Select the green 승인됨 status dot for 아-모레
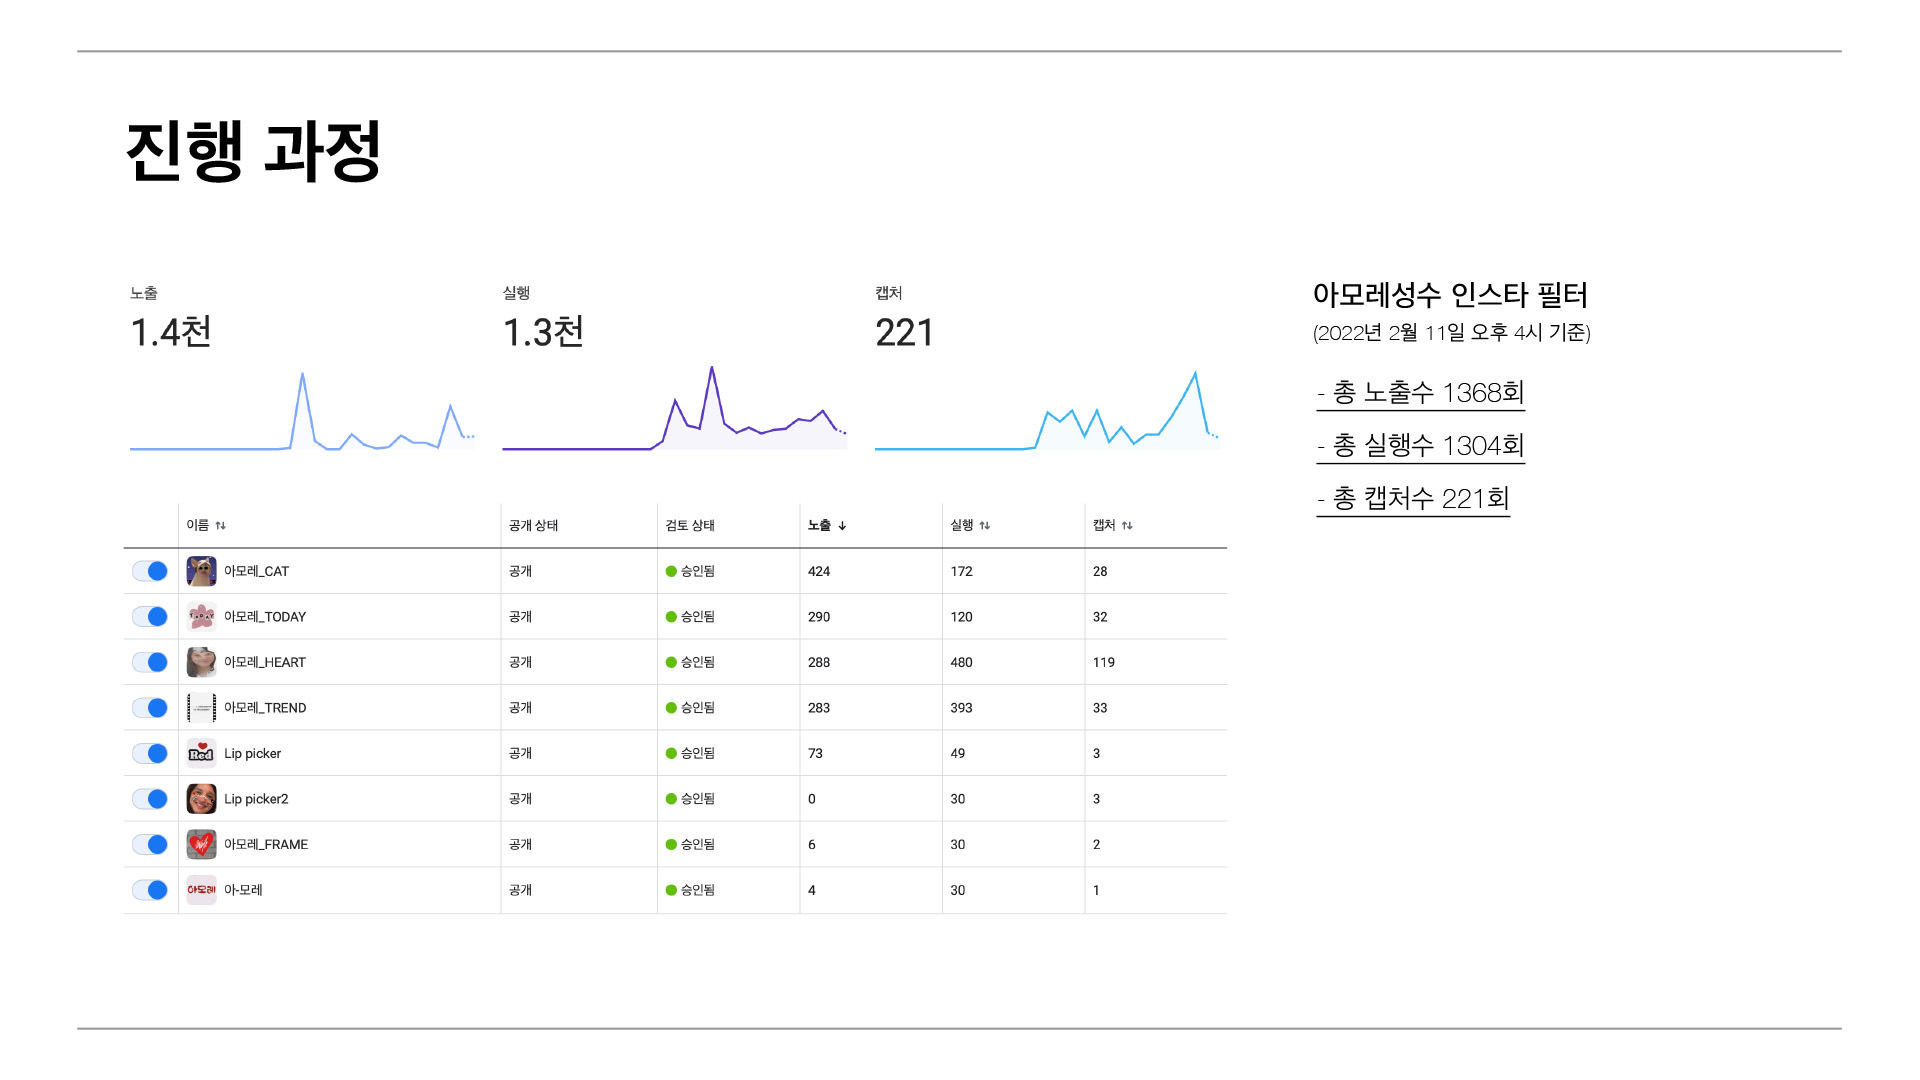The image size is (1920, 1080). tap(671, 890)
